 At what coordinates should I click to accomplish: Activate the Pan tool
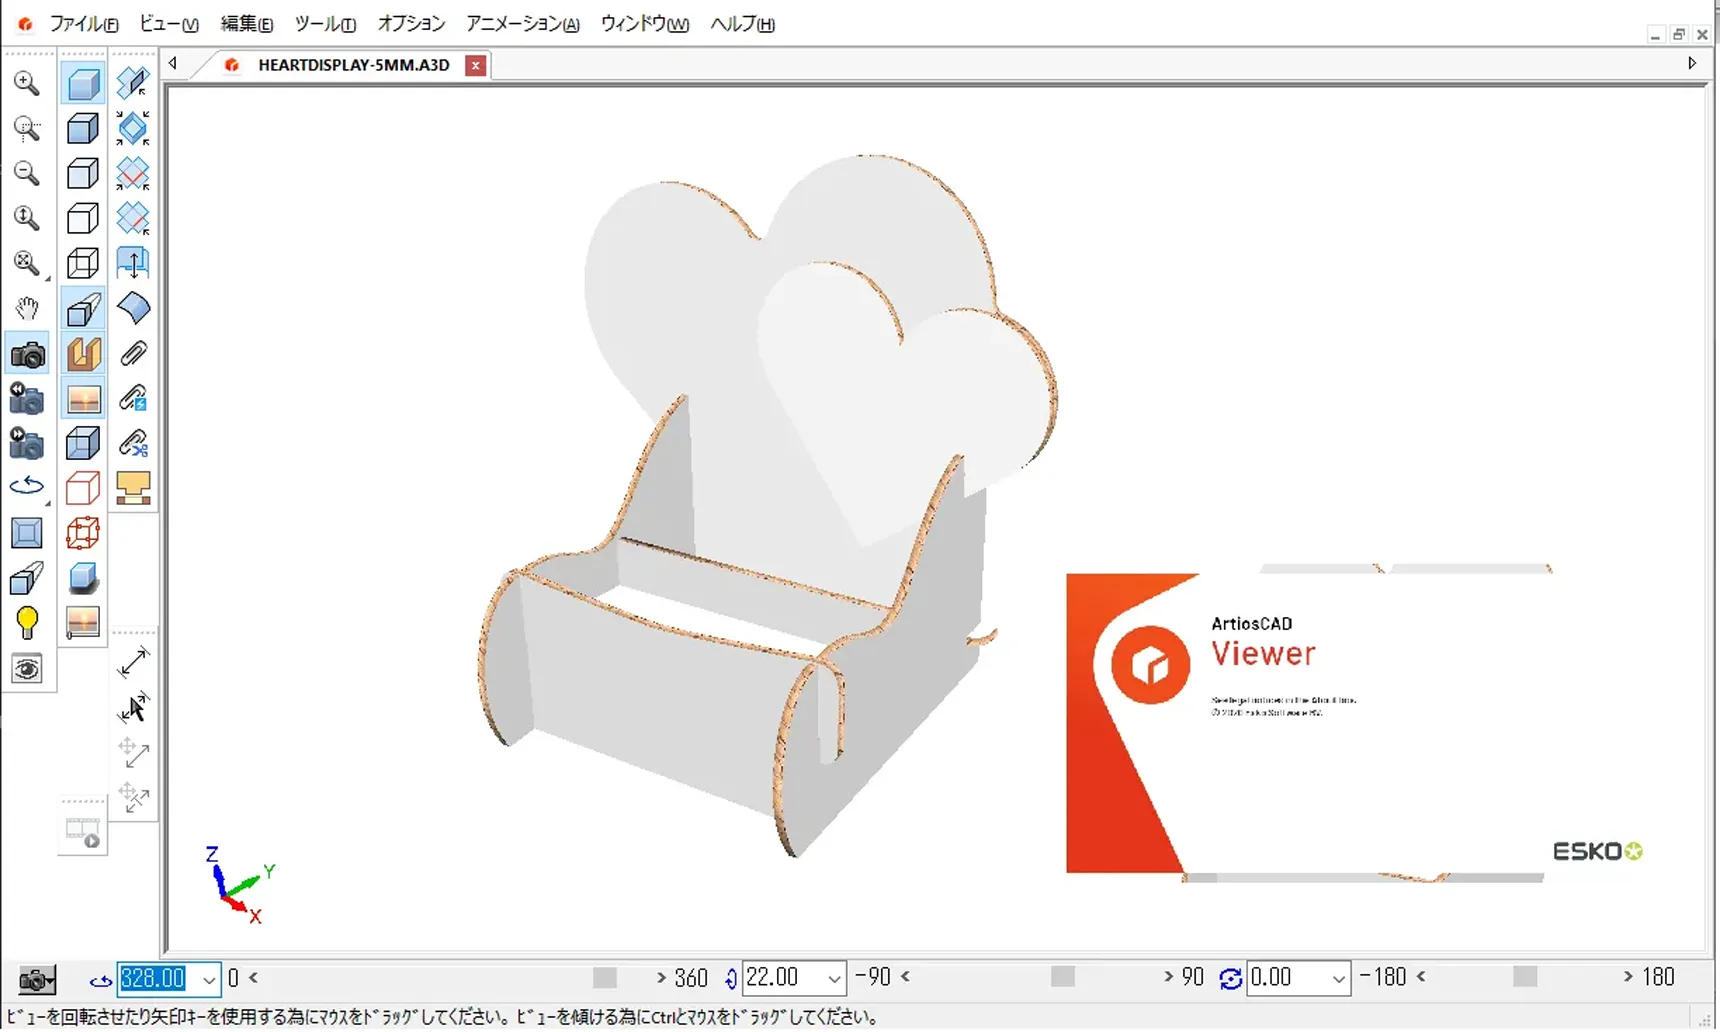27,308
